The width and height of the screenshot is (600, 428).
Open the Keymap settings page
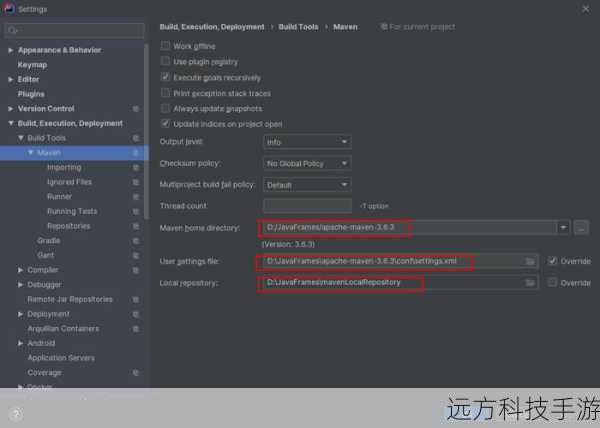(x=33, y=65)
